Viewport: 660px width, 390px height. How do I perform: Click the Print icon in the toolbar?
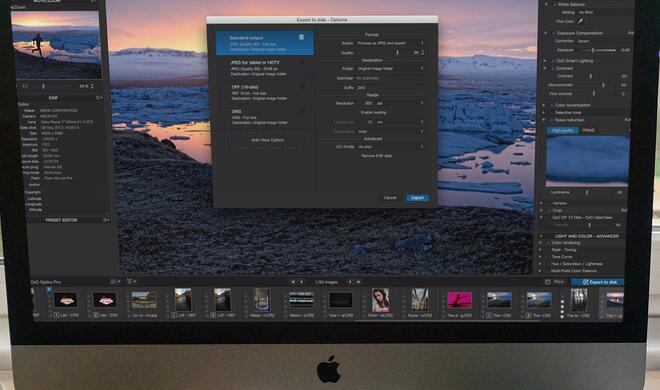point(548,282)
